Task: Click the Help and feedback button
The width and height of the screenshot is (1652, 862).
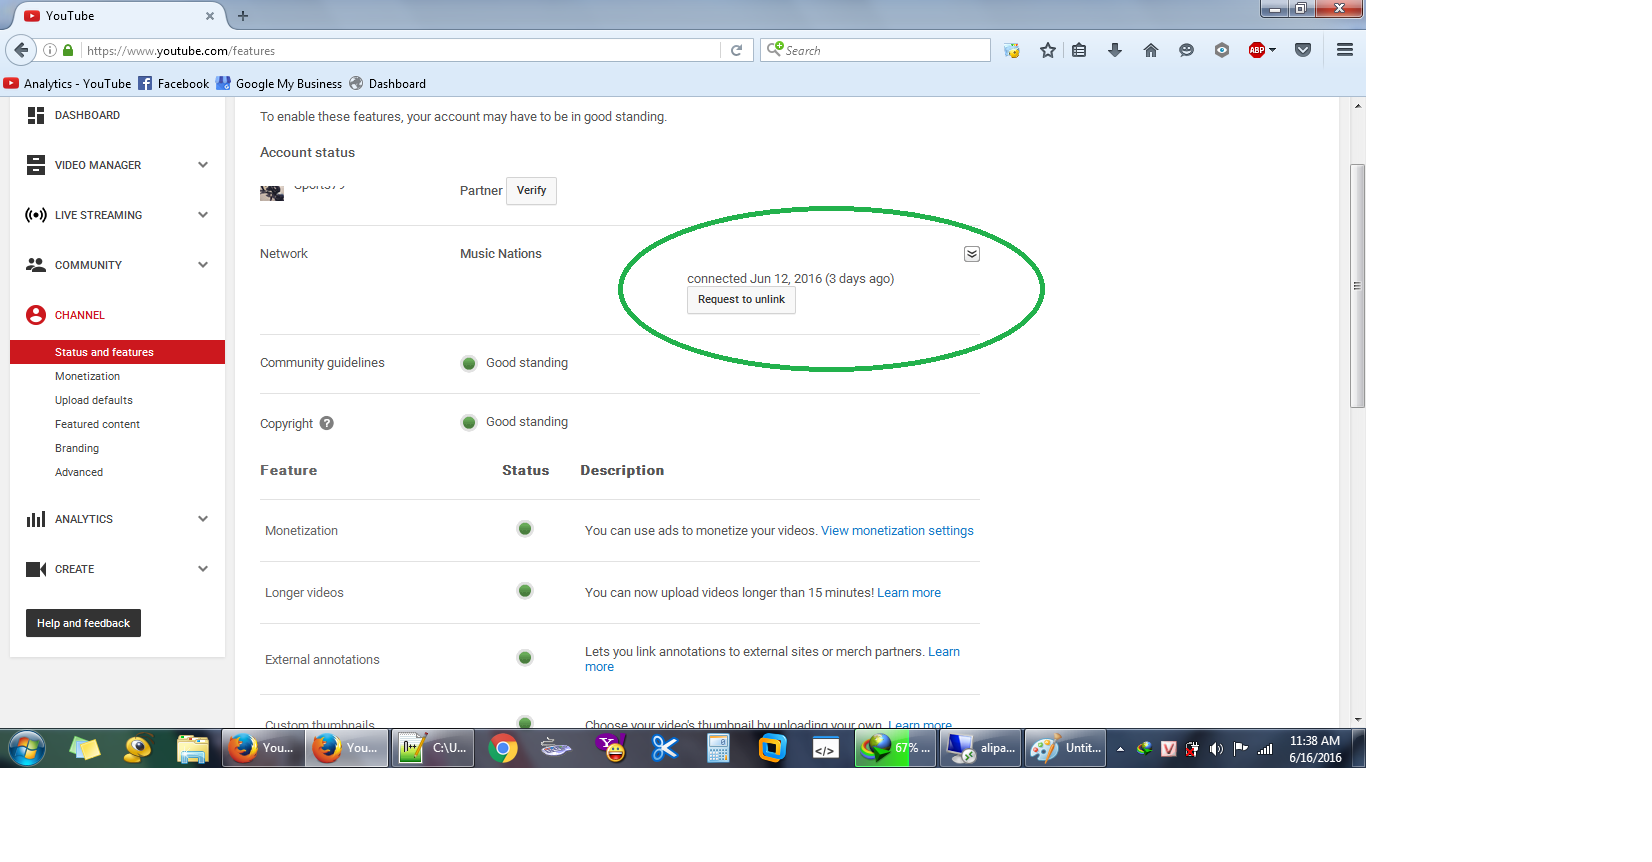Action: 83,623
